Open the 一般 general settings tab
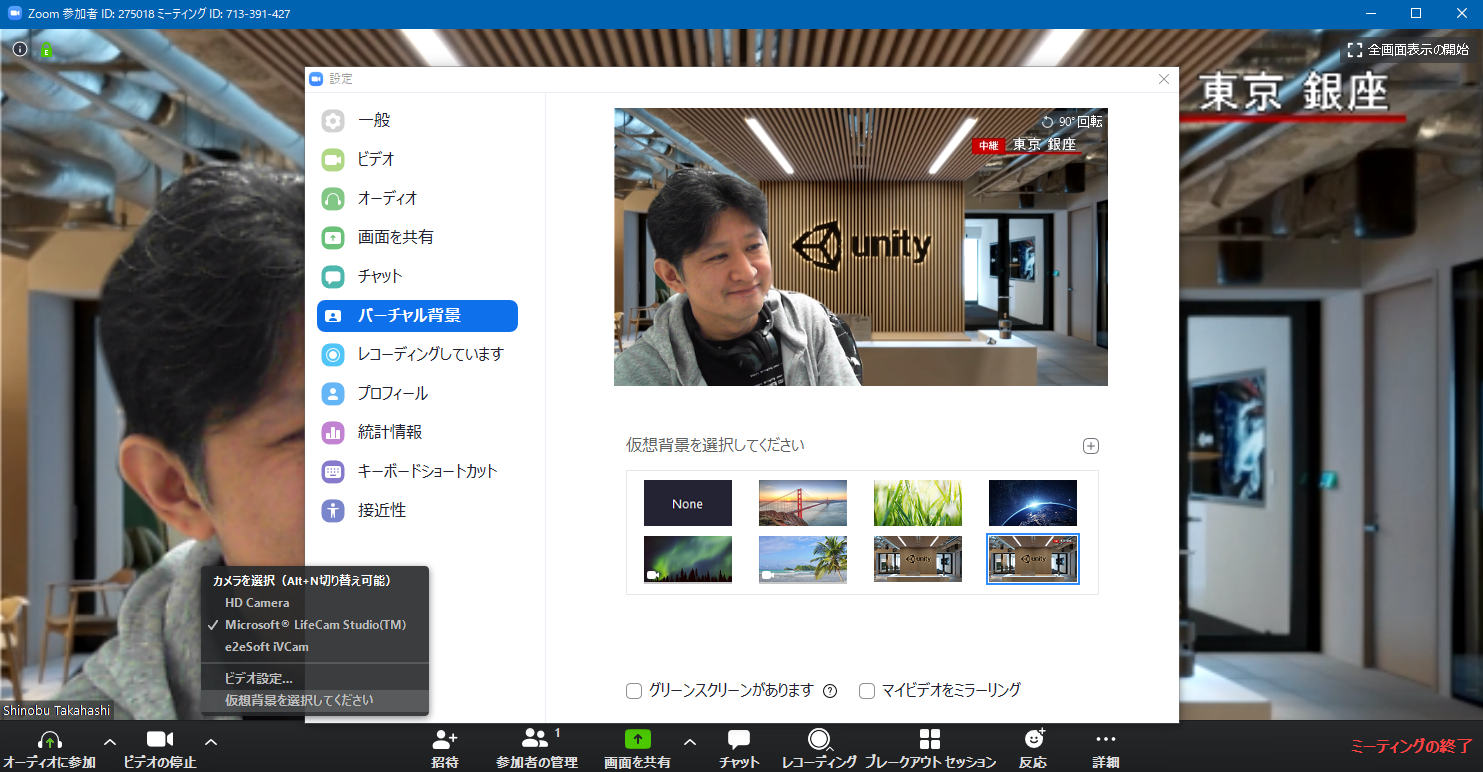Screen dimensions: 1483x772 pos(417,120)
